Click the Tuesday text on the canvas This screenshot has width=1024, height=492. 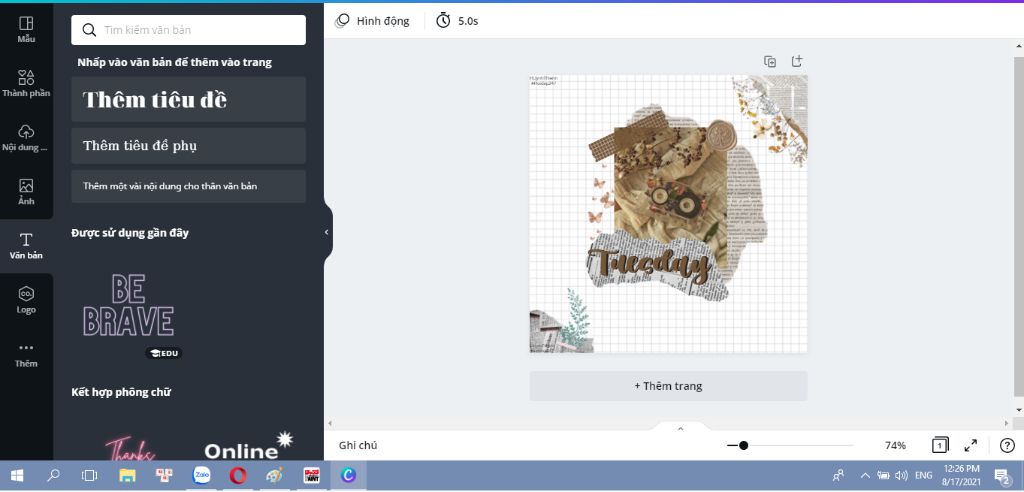[649, 265]
